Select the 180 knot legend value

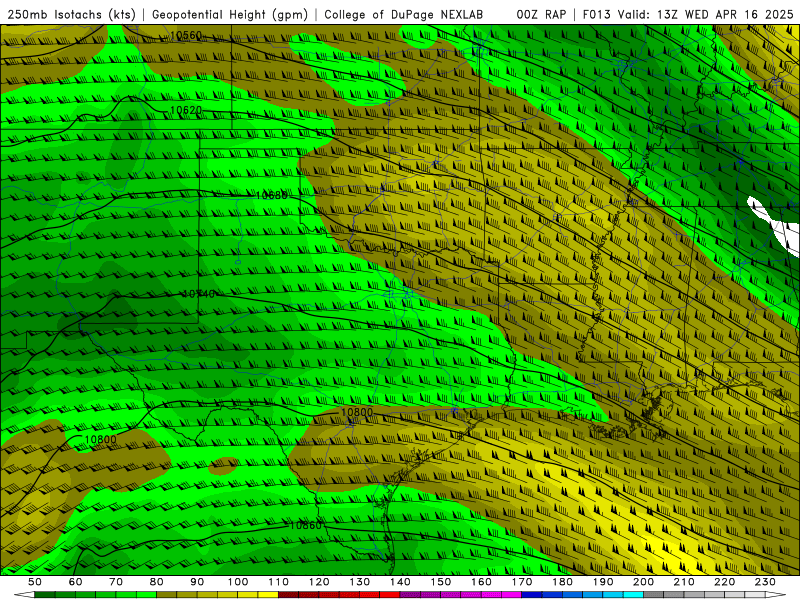point(563,582)
